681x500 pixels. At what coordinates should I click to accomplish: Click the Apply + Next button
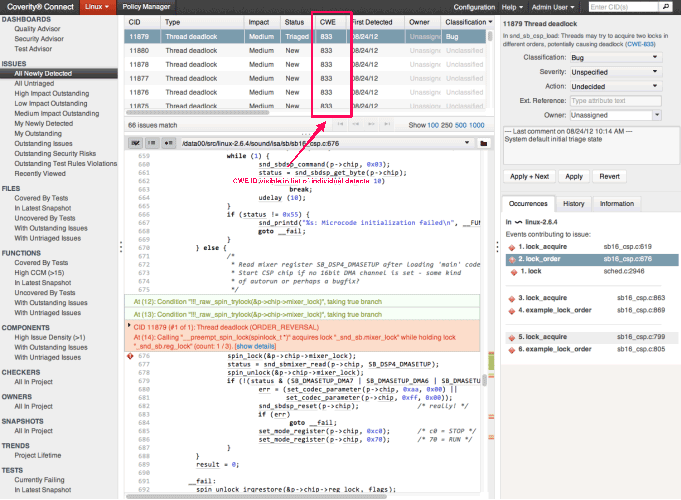pyautogui.click(x=529, y=176)
